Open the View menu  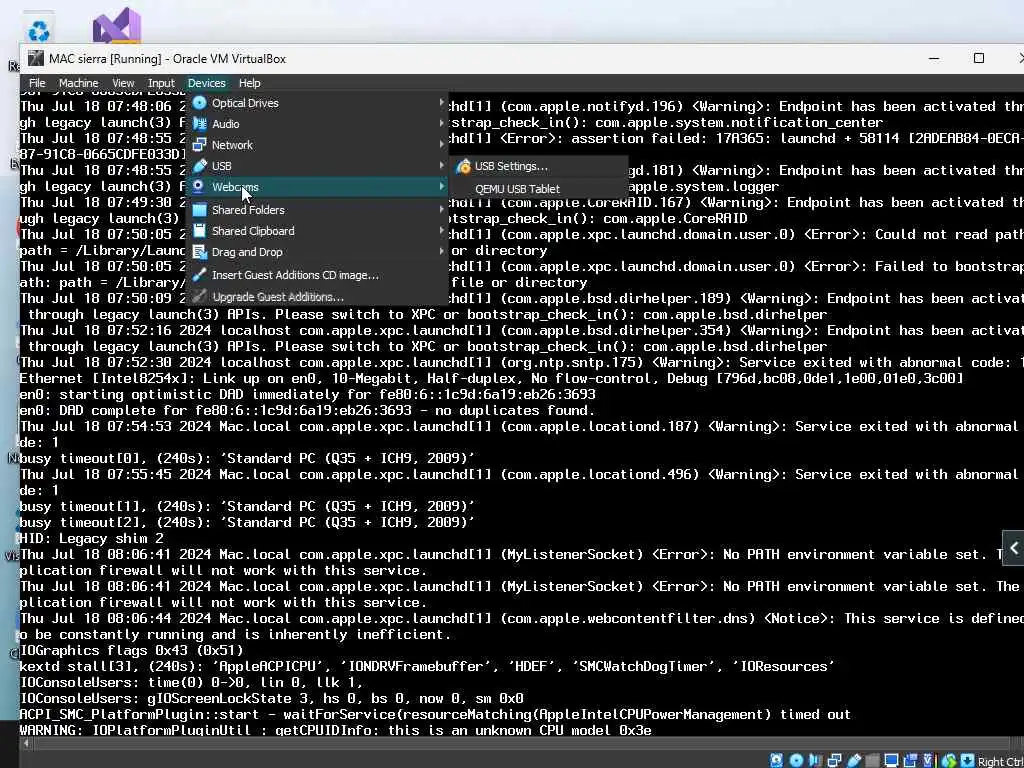(x=123, y=83)
